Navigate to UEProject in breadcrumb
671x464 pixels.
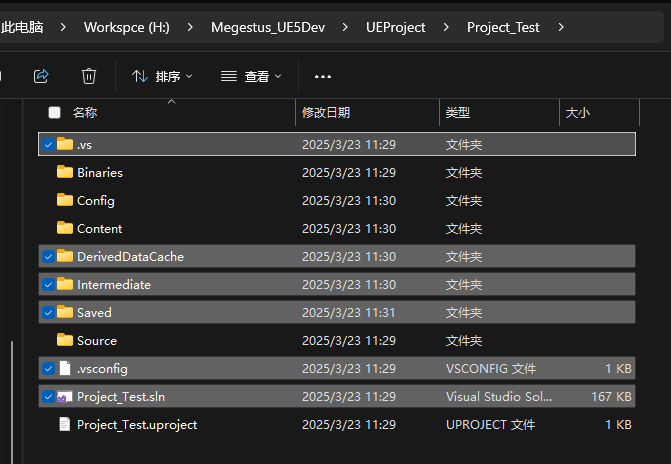click(395, 27)
